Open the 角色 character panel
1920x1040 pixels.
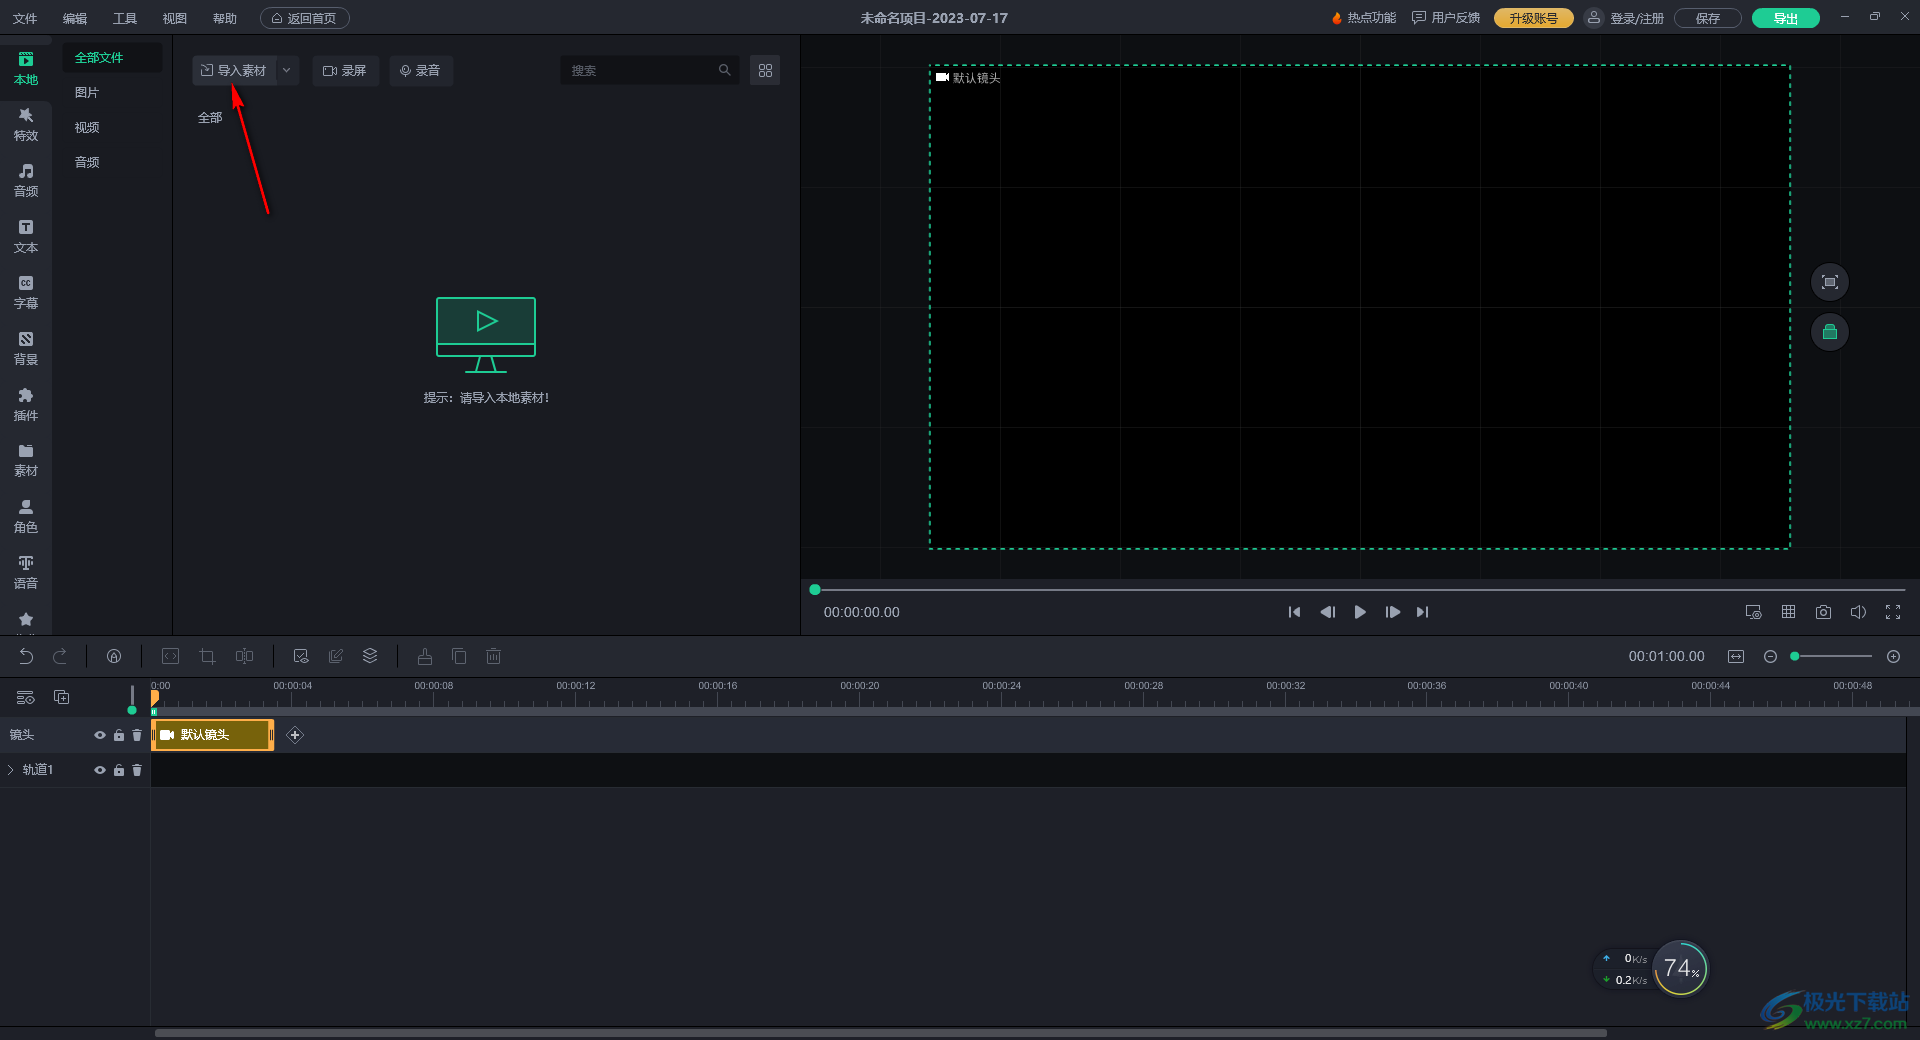tap(26, 516)
